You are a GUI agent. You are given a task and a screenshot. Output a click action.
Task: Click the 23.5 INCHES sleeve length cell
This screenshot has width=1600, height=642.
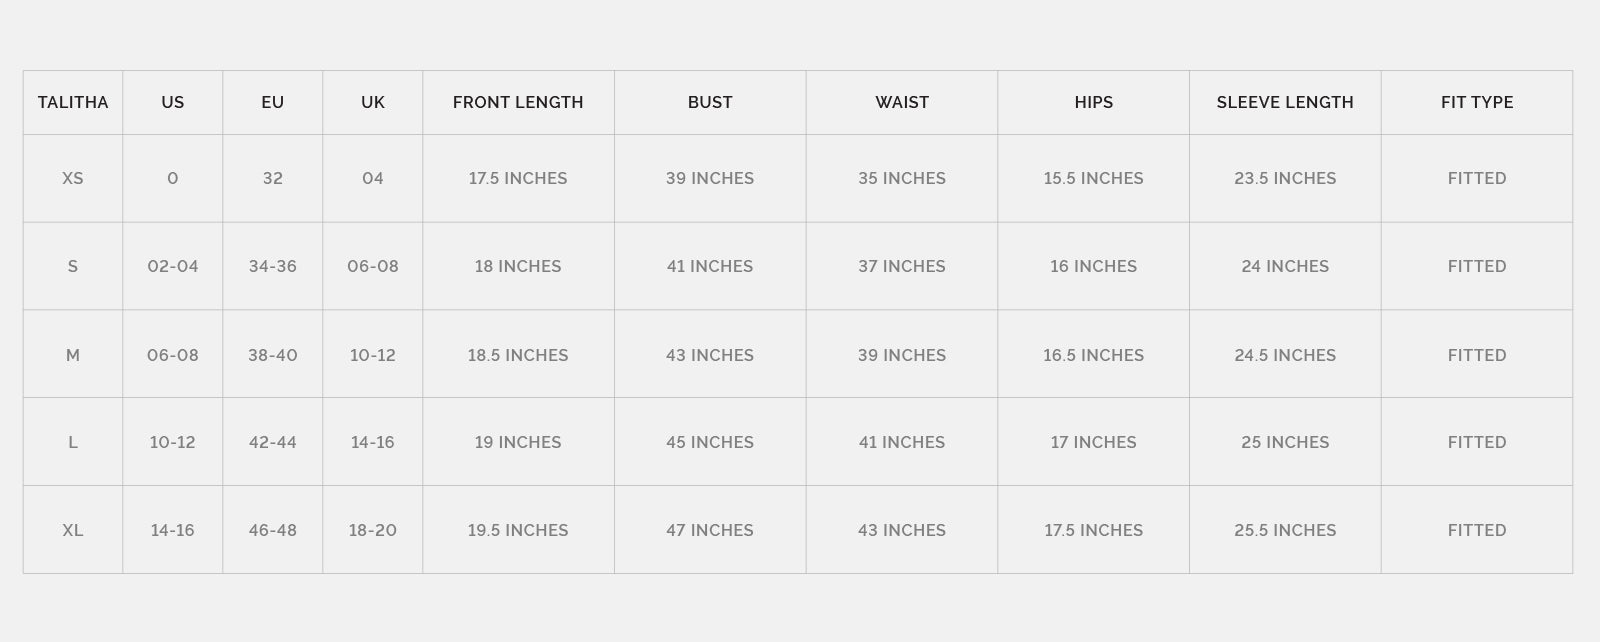tap(1285, 178)
